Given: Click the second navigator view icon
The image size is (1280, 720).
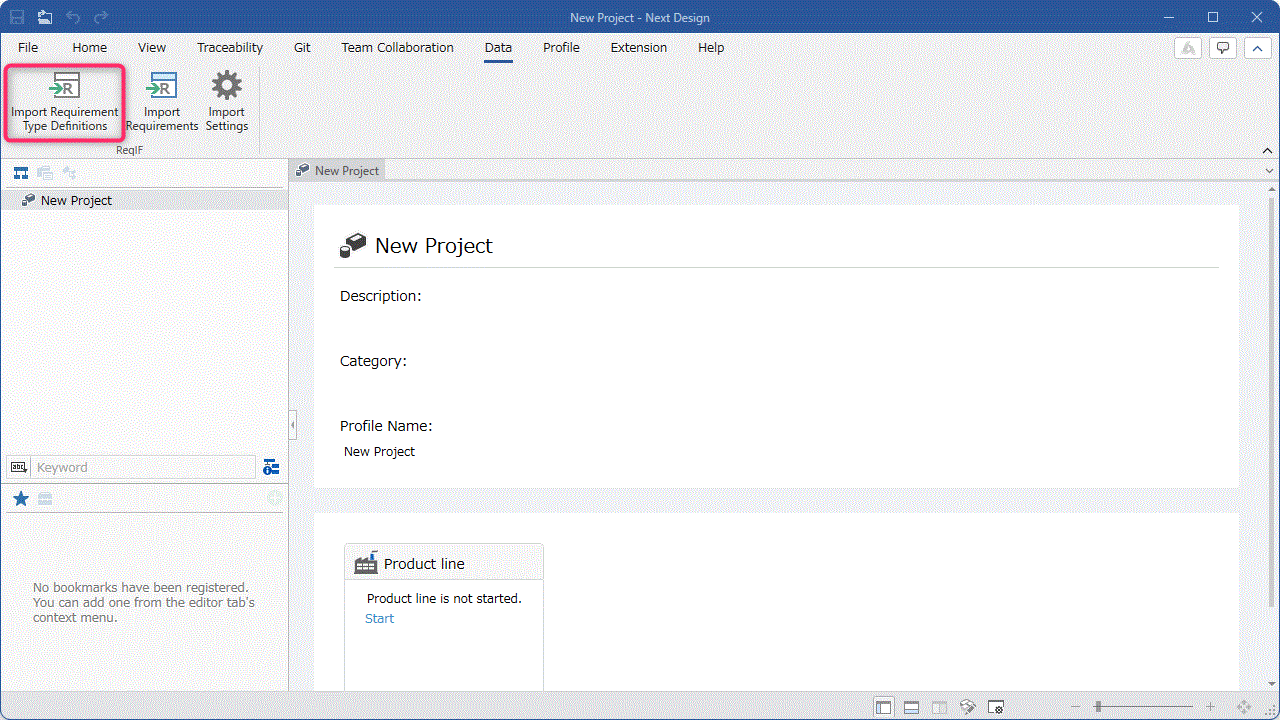Looking at the screenshot, I should (45, 173).
